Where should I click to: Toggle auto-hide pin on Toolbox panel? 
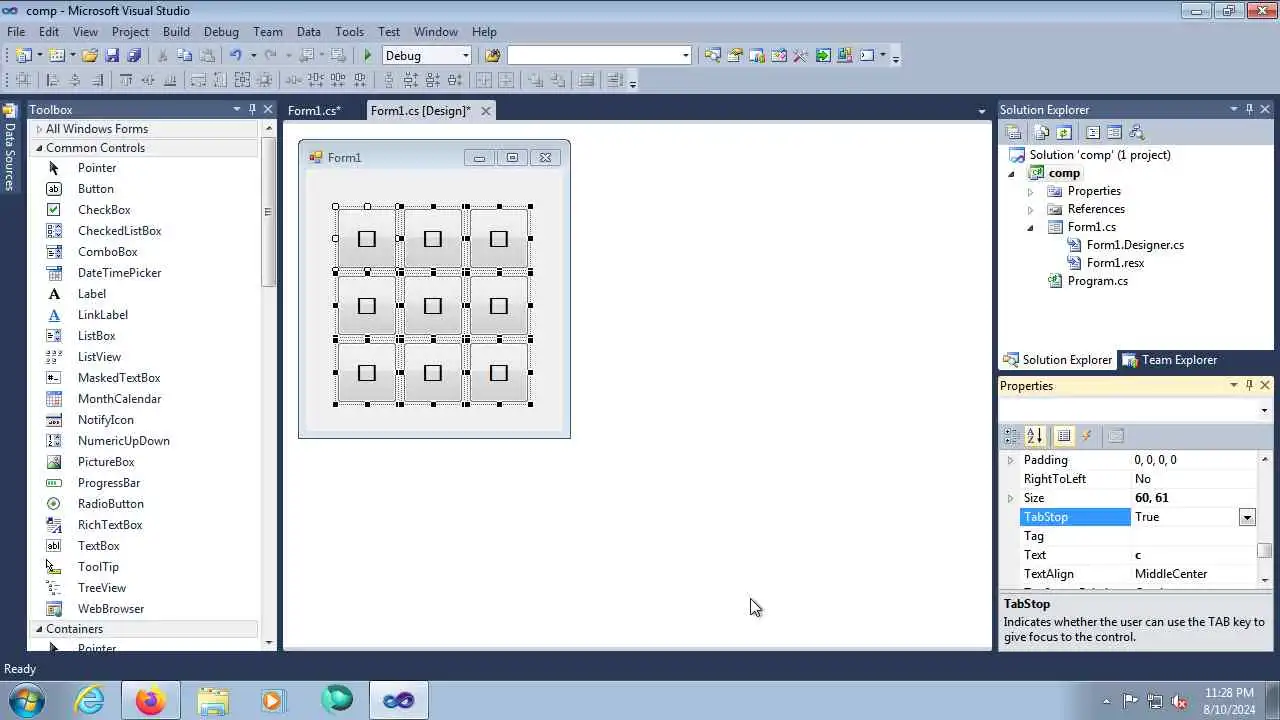[252, 109]
